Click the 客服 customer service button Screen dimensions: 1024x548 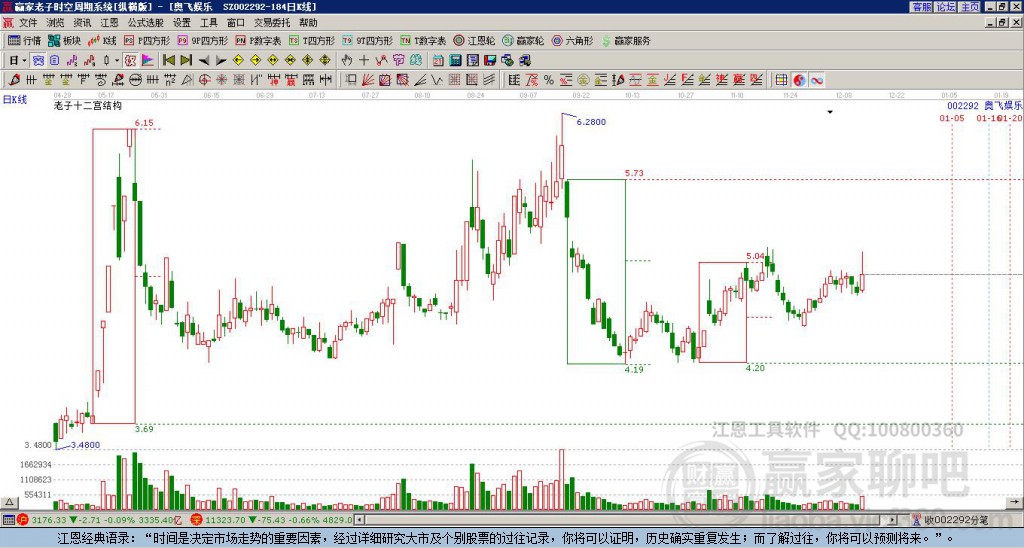tap(921, 7)
